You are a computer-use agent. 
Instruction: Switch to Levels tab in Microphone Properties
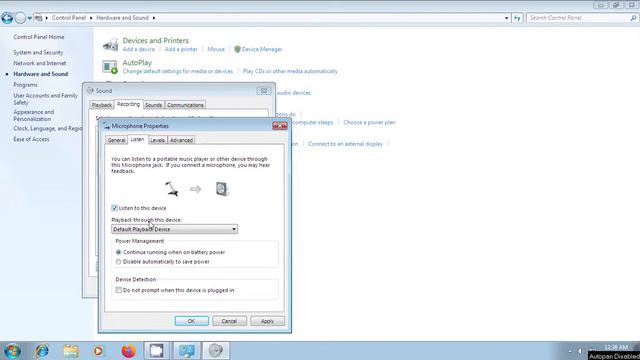157,140
